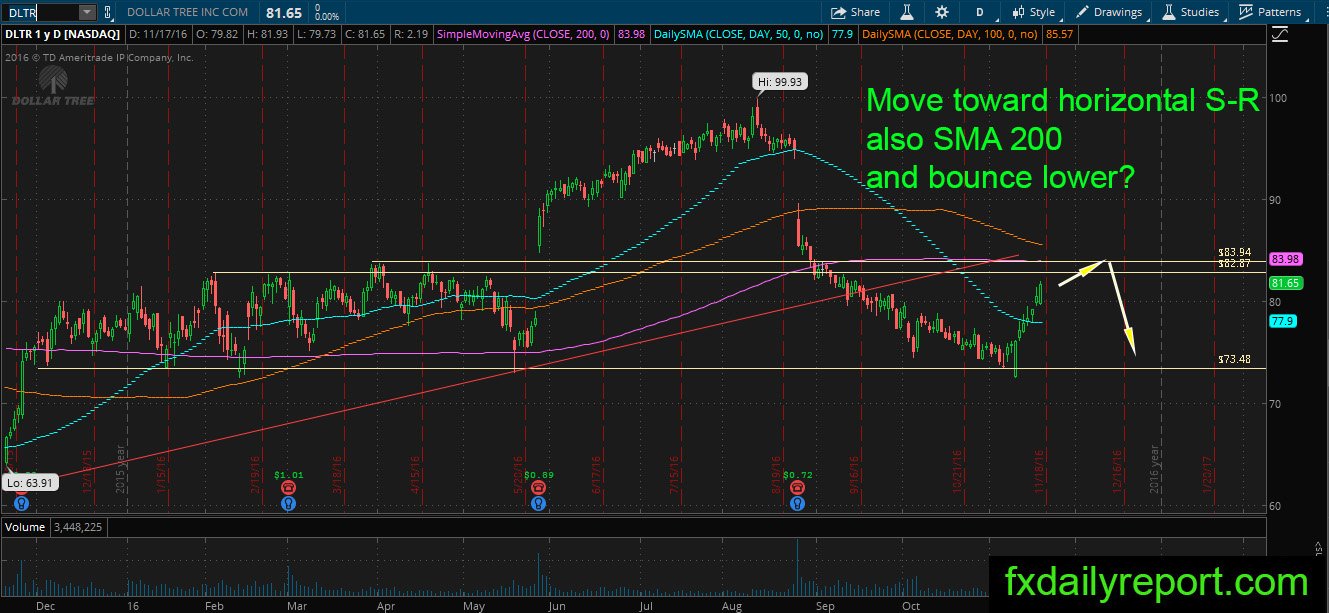The image size is (1329, 613).
Task: Click the $83.94 horizontal line label
Action: click(1236, 252)
